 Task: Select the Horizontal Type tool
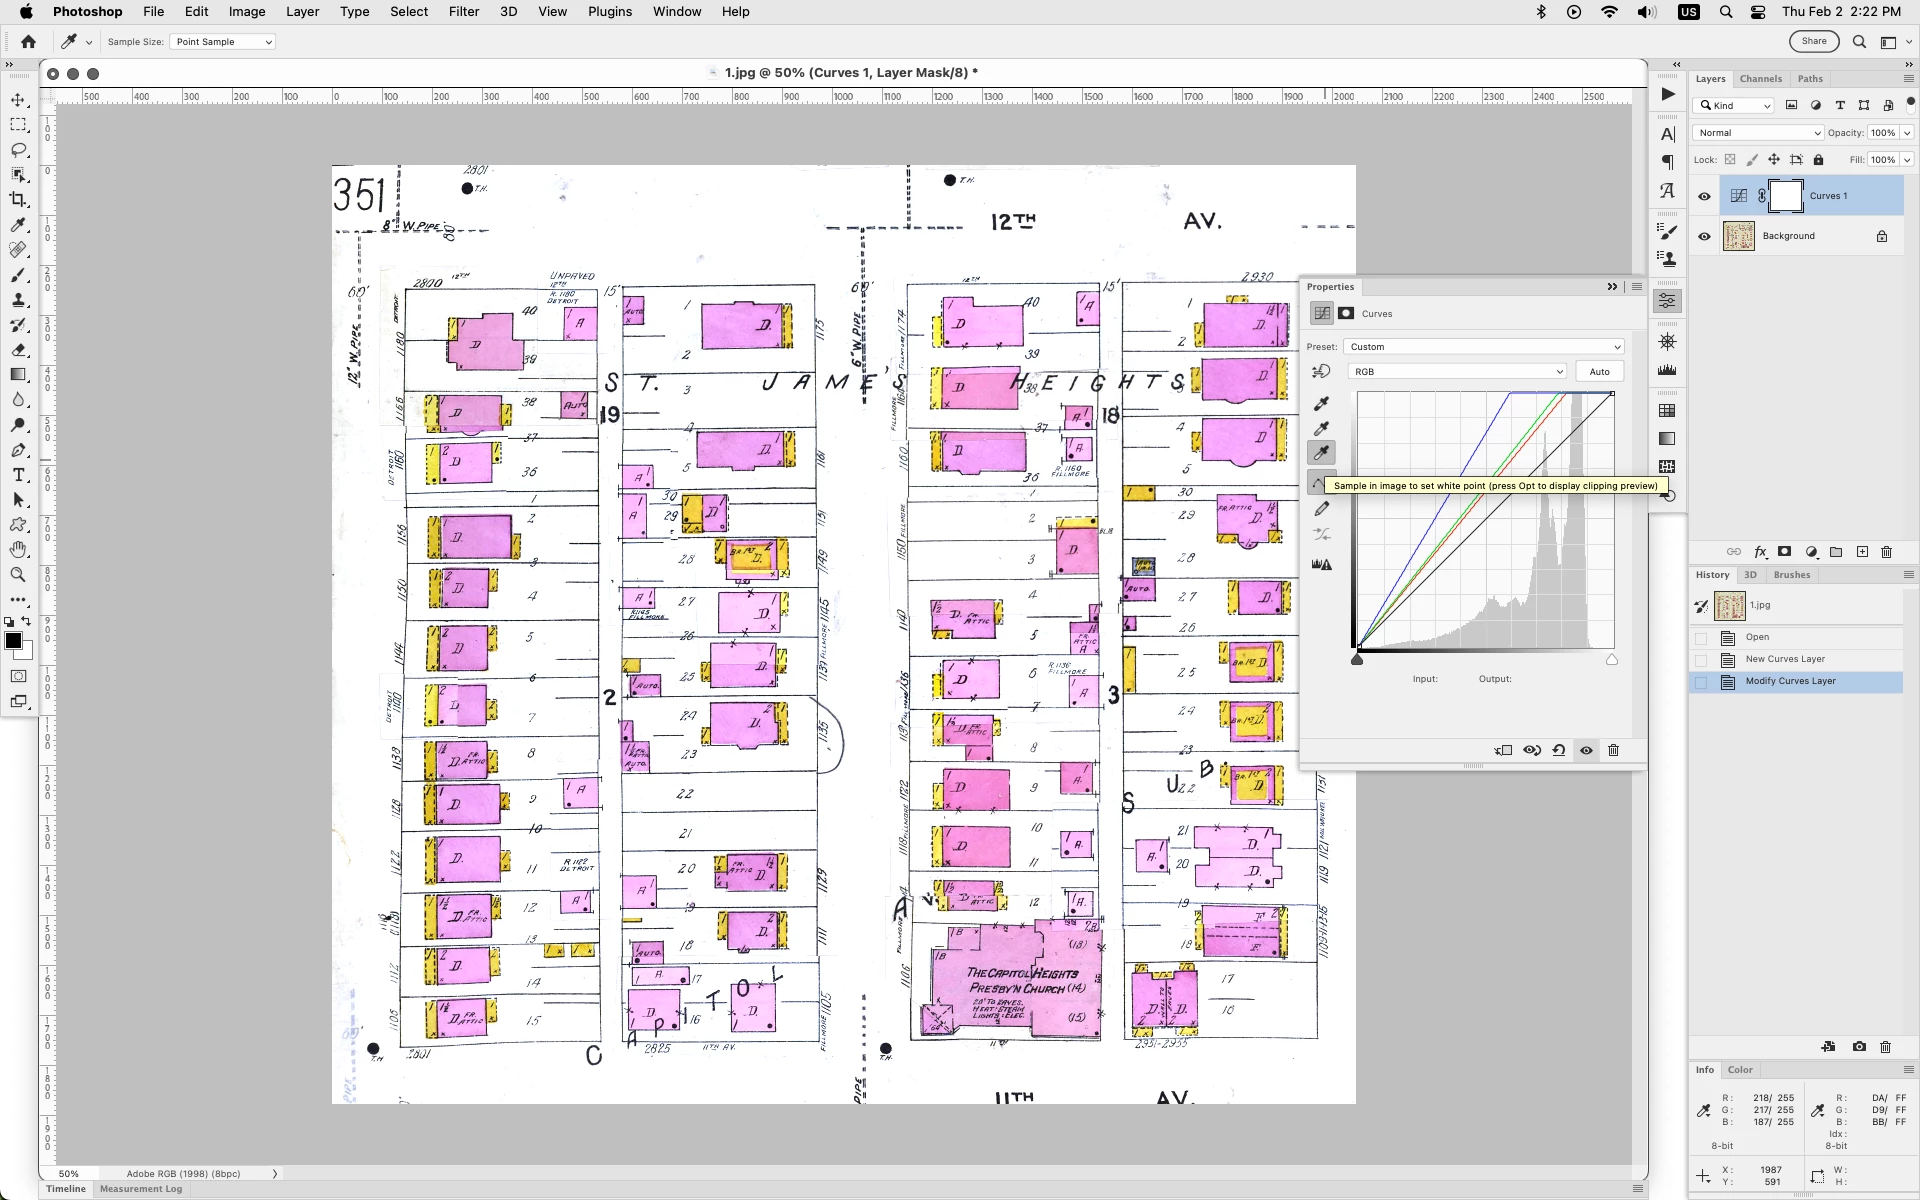(18, 475)
